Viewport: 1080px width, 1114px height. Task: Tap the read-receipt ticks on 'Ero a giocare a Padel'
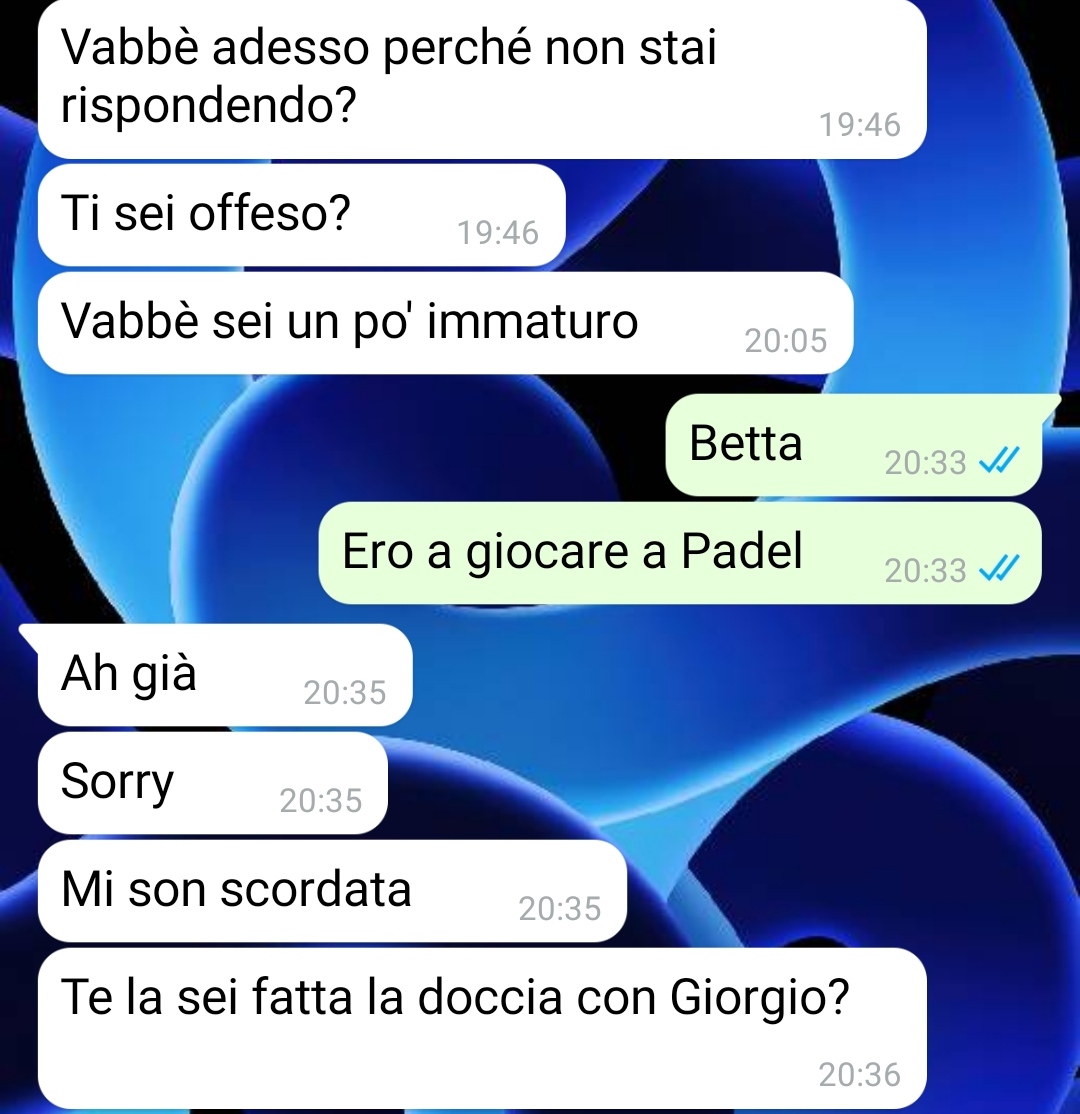click(x=999, y=568)
